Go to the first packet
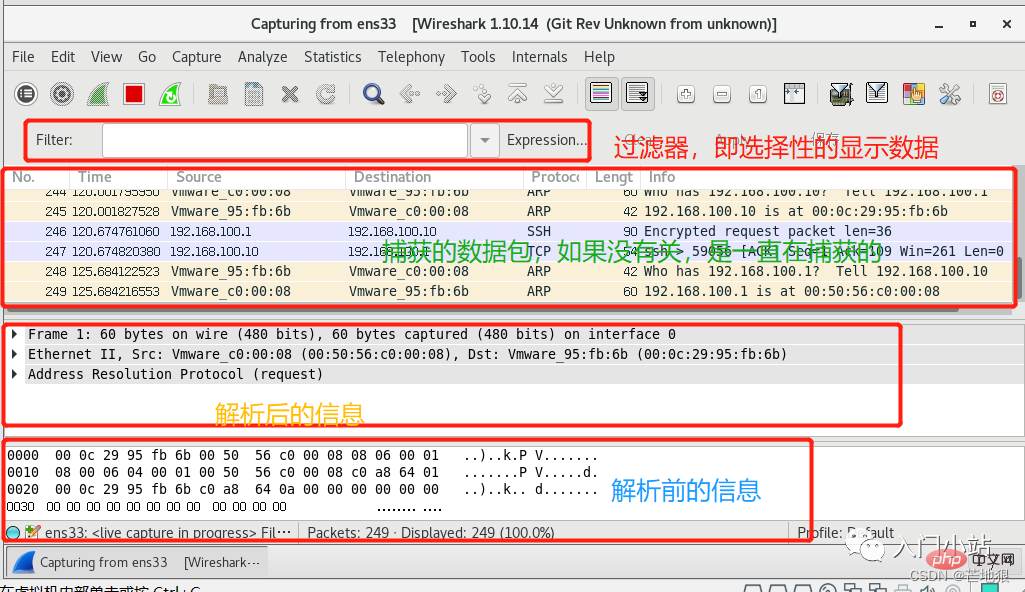Viewport: 1025px width, 592px height. [514, 93]
